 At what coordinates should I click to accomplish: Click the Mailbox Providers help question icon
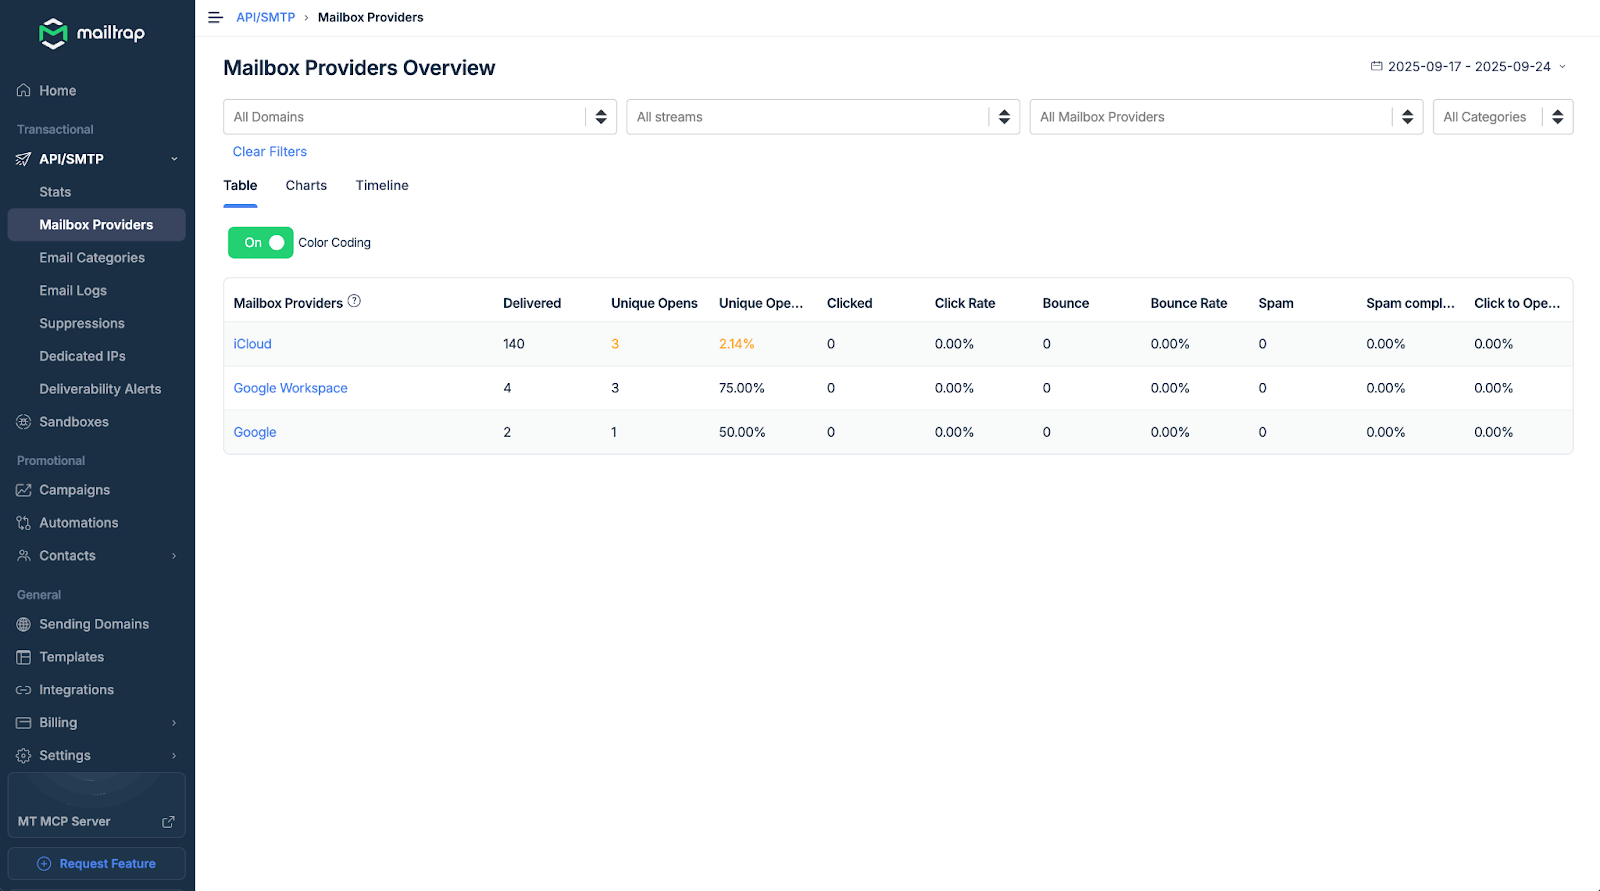(x=354, y=301)
